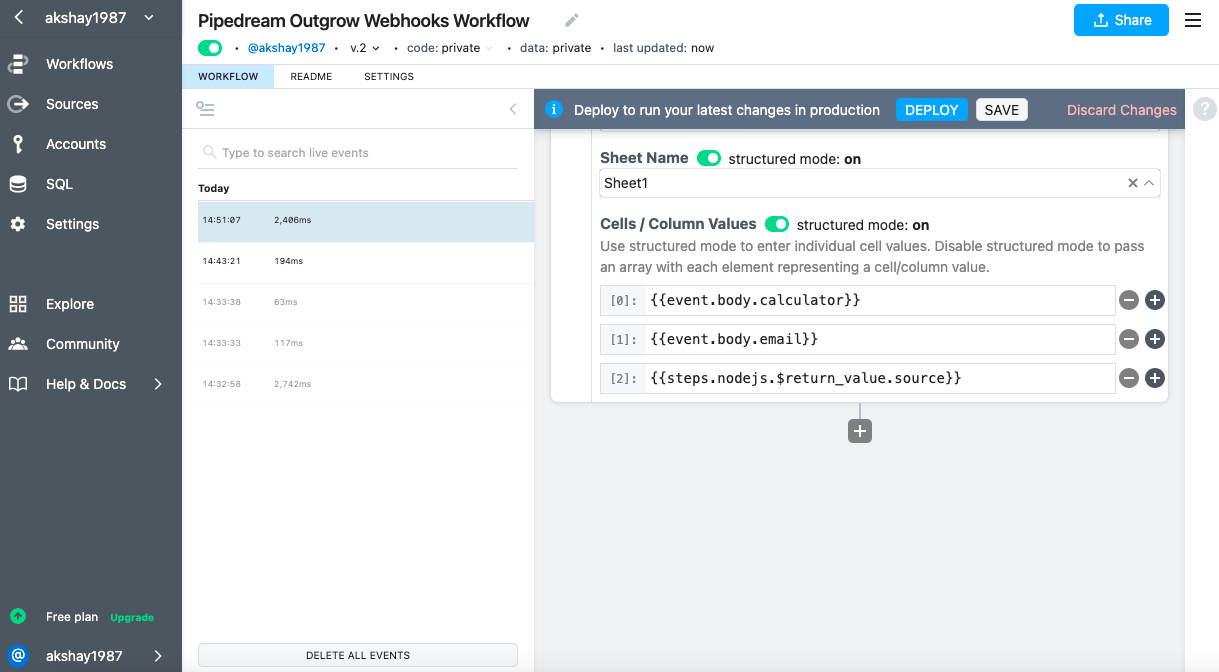
Task: Collapse the events panel with the chevron
Action: (513, 109)
